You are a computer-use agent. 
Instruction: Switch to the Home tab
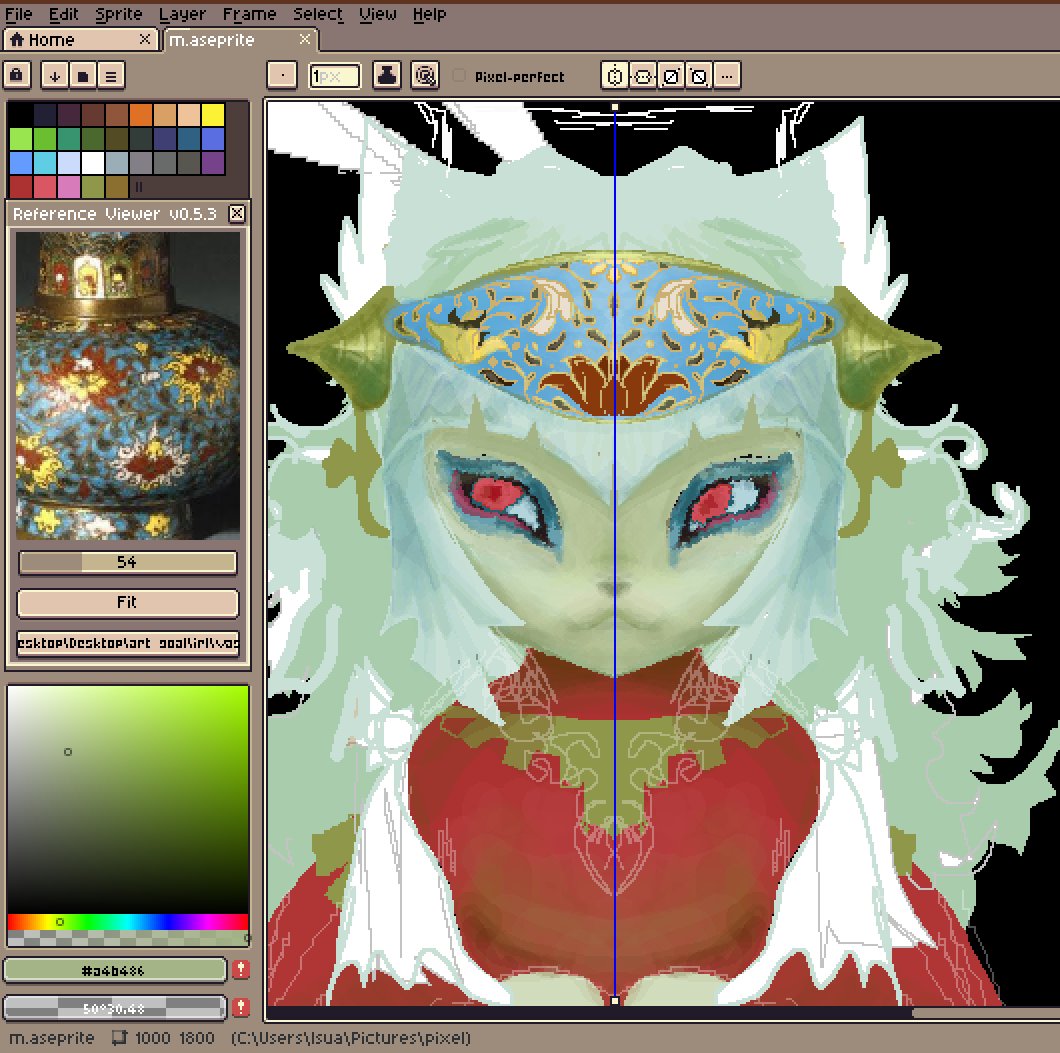pos(80,39)
